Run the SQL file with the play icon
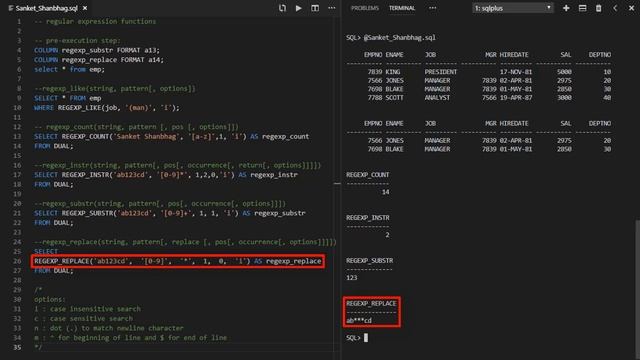640x360 pixels. pyautogui.click(x=298, y=8)
